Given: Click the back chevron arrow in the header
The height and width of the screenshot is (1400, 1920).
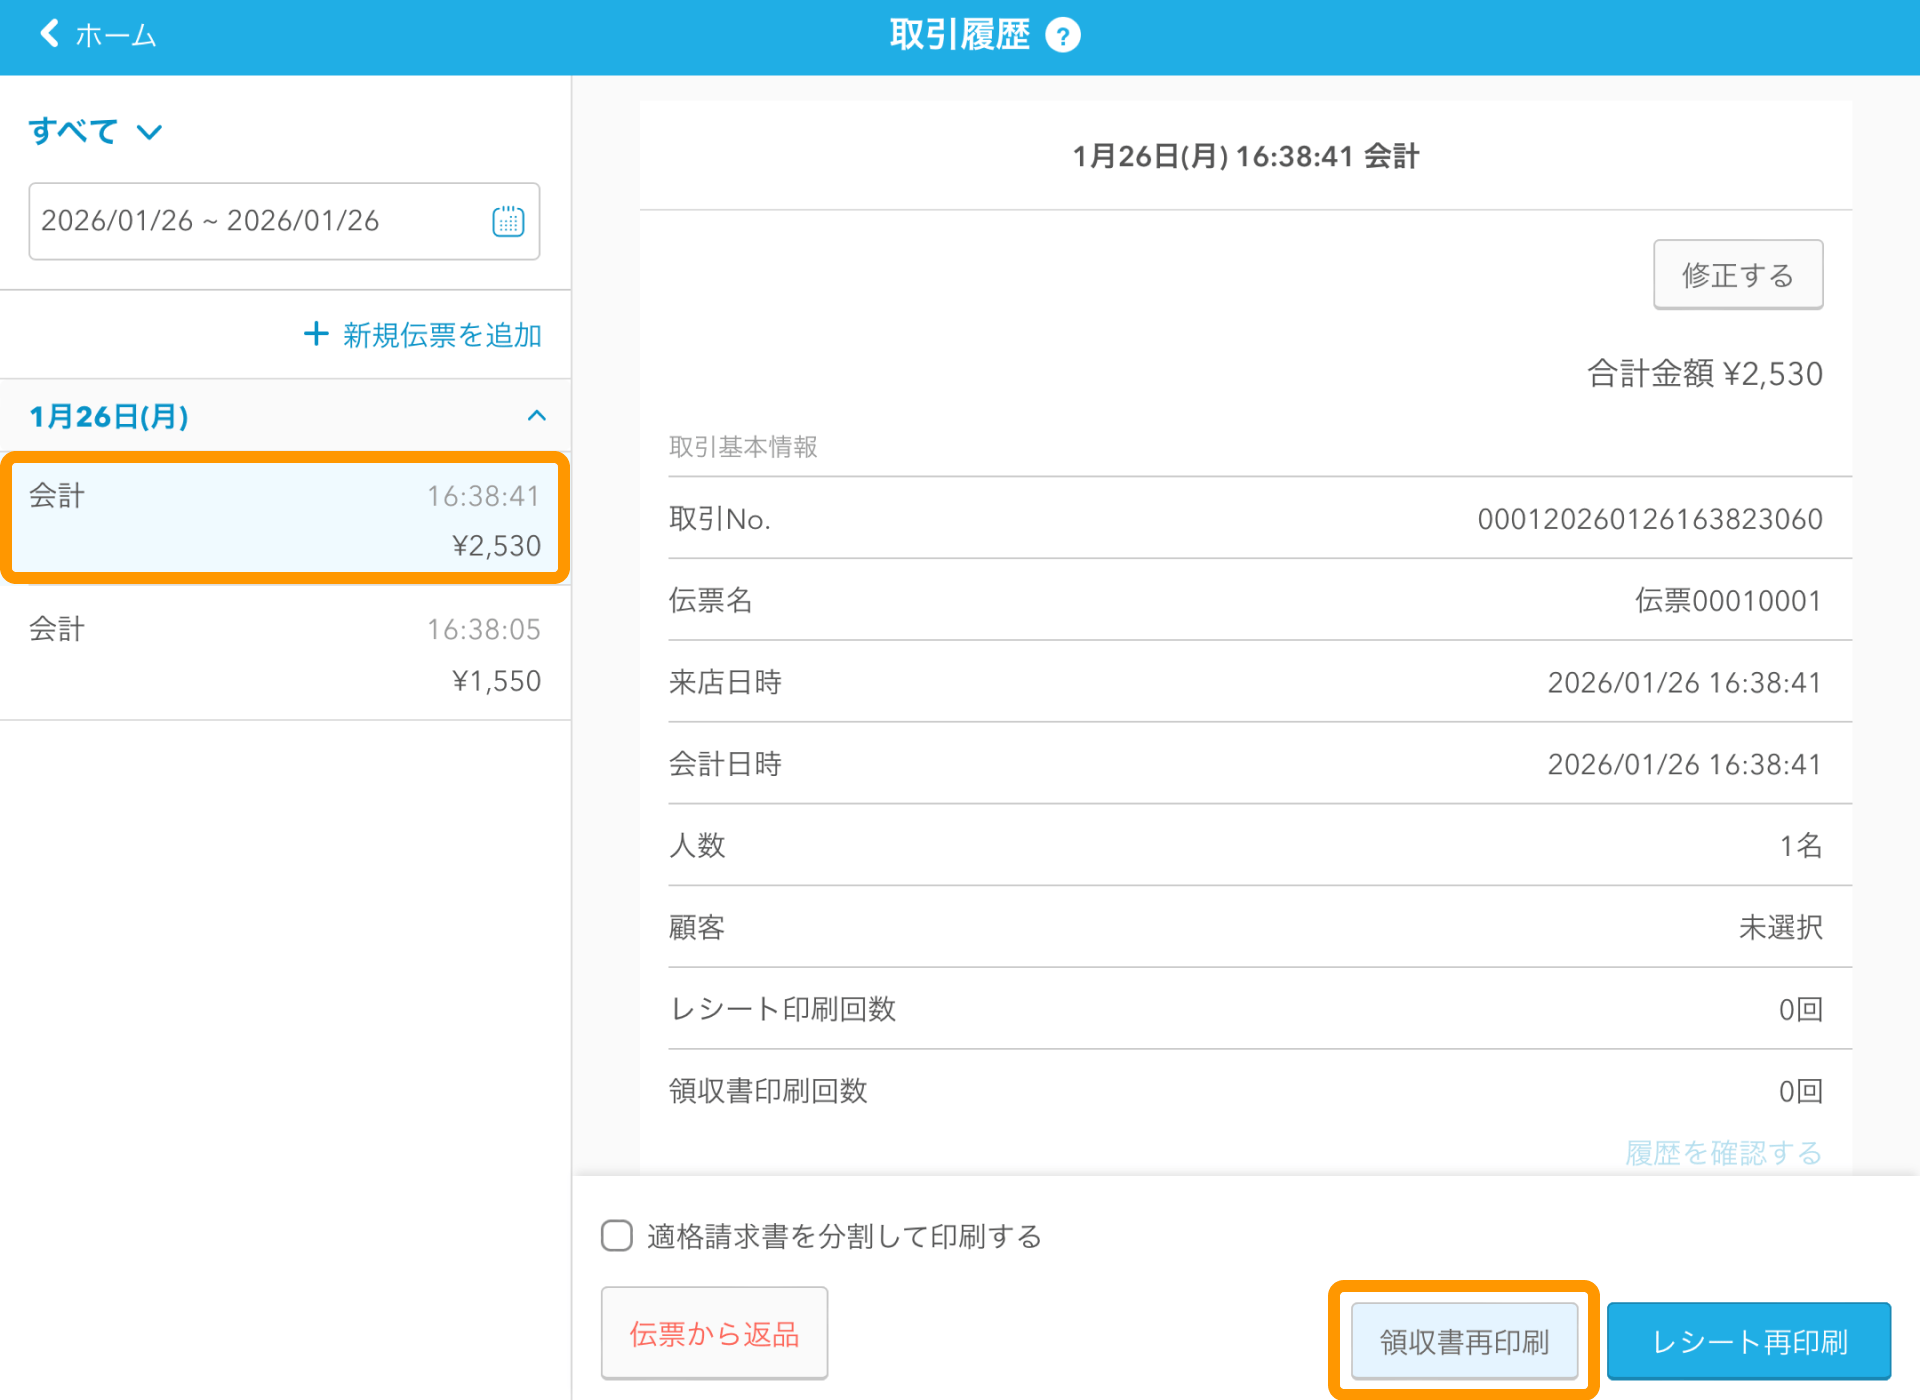Looking at the screenshot, I should (47, 33).
